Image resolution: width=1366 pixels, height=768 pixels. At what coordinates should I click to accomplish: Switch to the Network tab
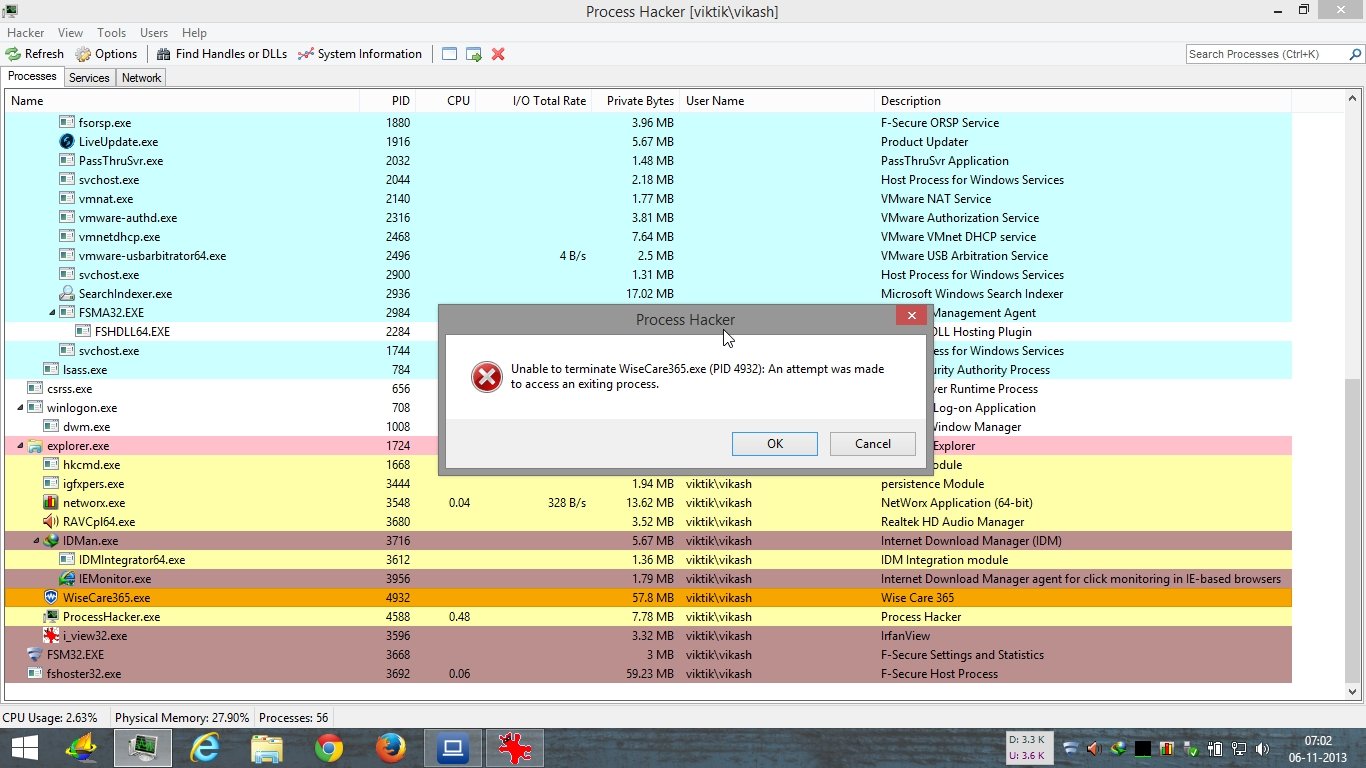[x=141, y=78]
